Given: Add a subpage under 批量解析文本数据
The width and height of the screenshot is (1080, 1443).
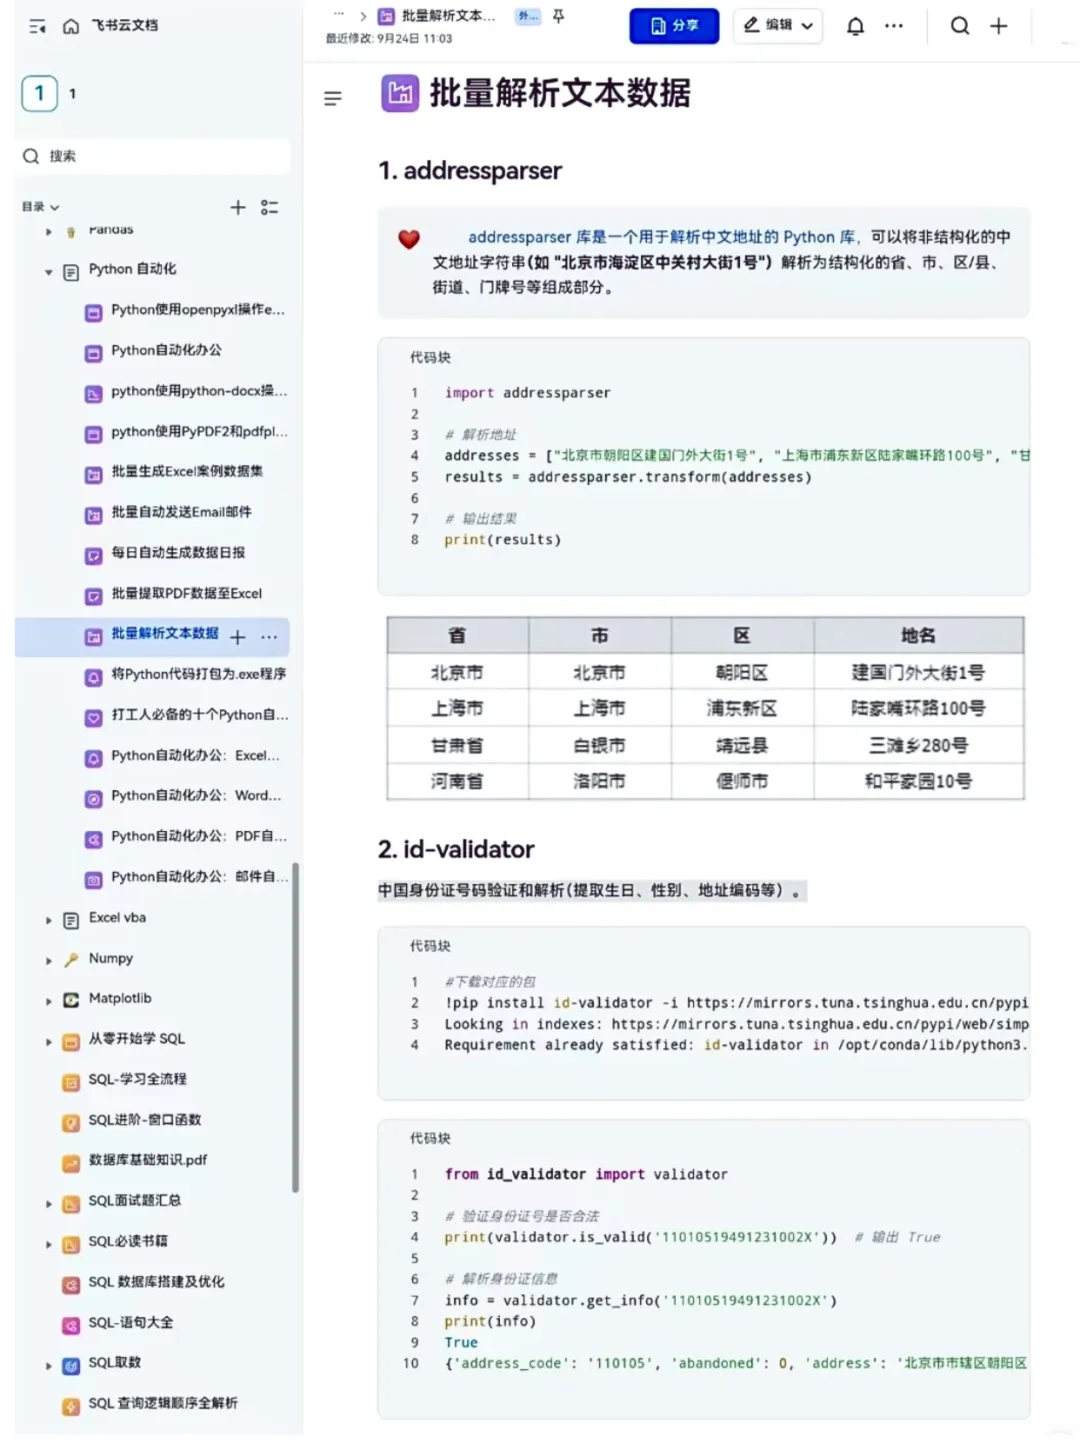Looking at the screenshot, I should coord(238,637).
